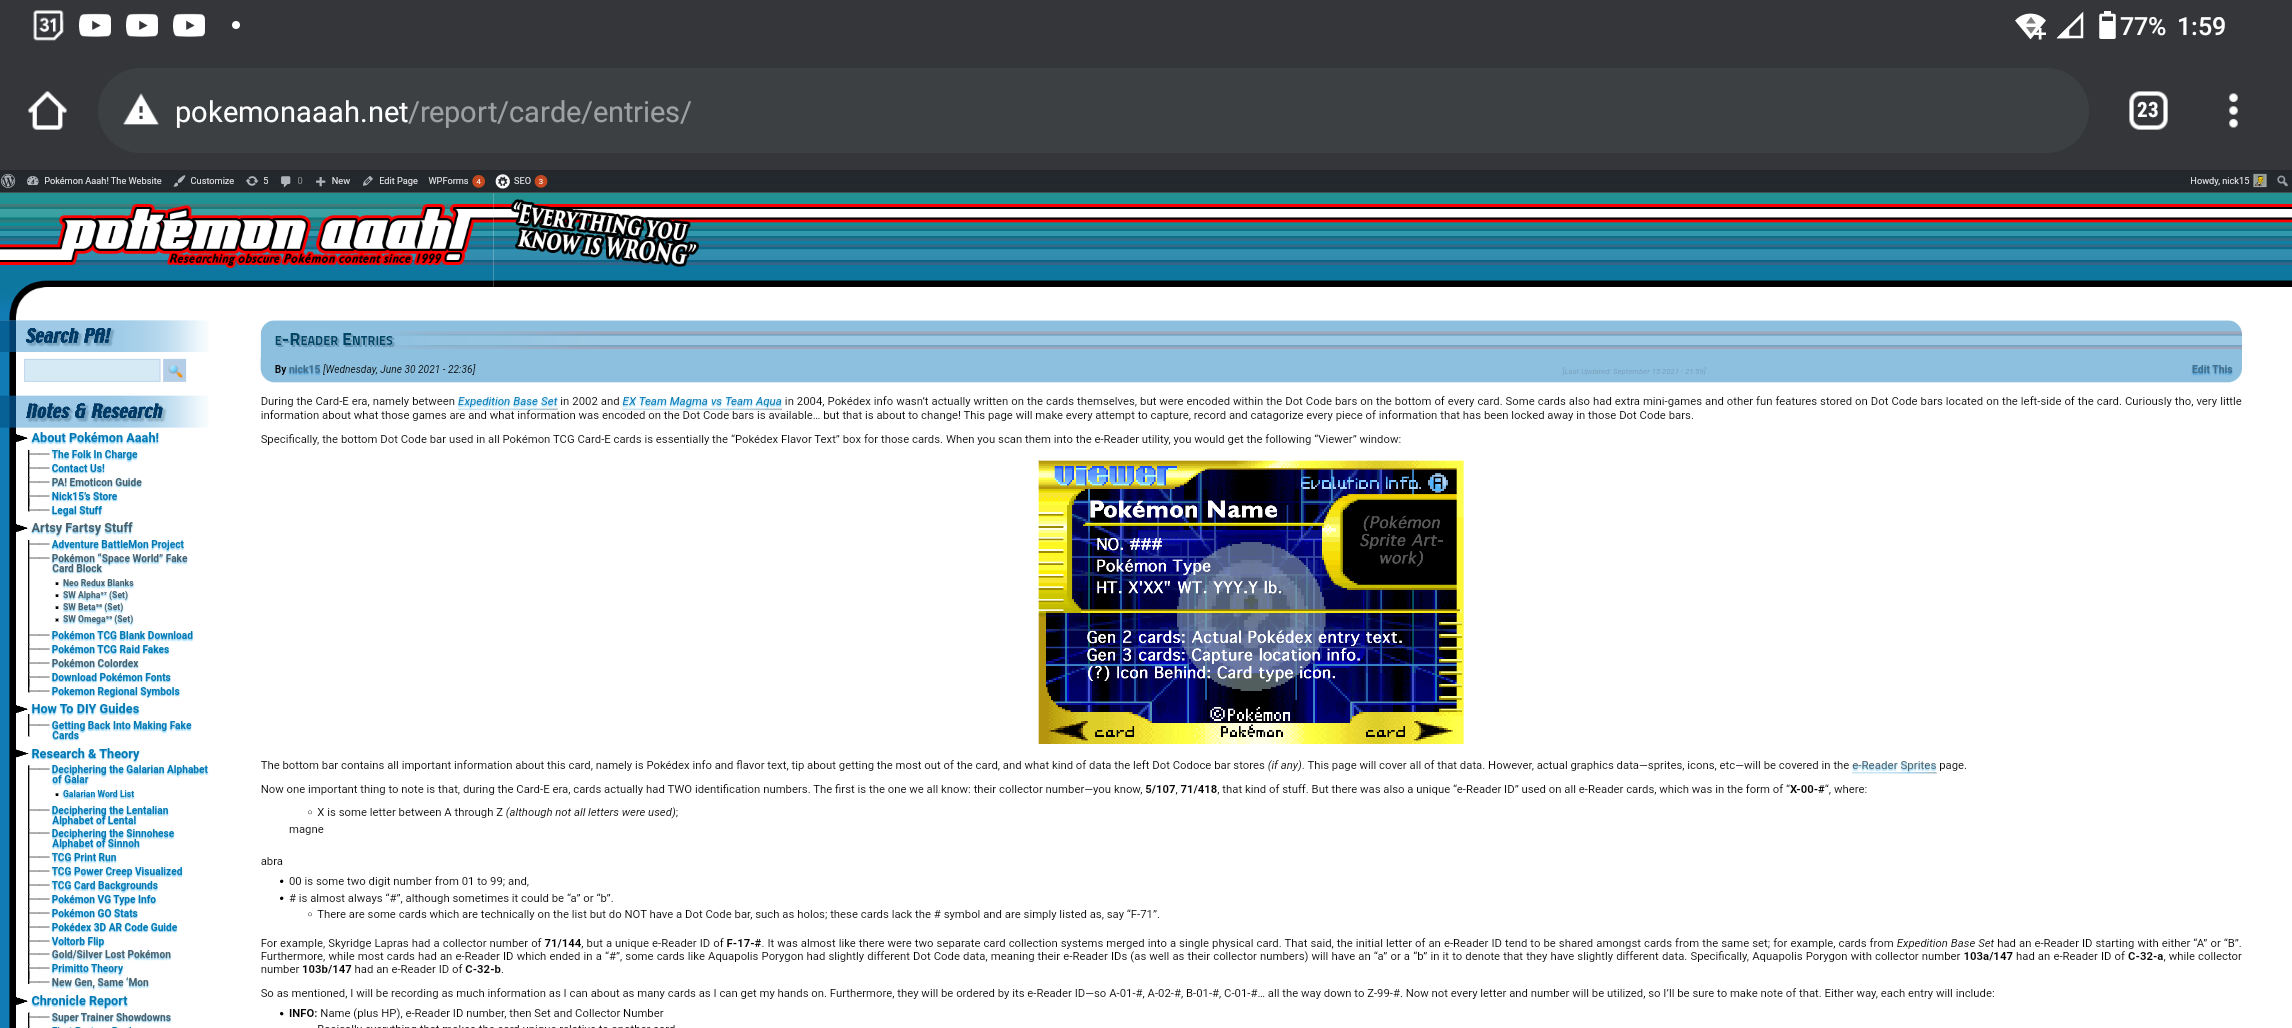Open the SEO admin bar menu
Screen dimensions: 2292x1028
[x=521, y=181]
